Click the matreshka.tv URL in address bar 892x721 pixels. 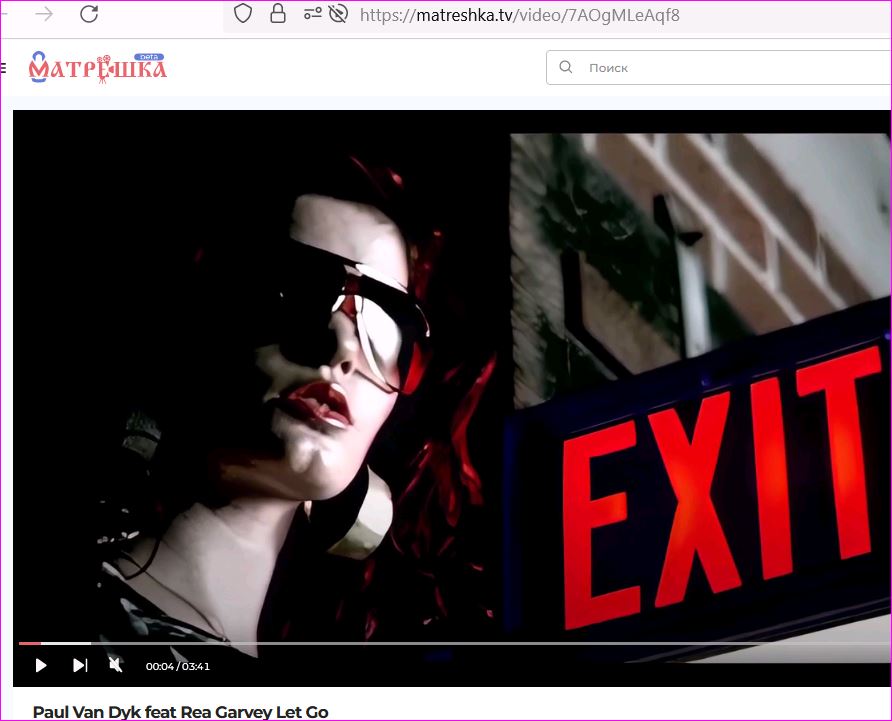pos(519,15)
